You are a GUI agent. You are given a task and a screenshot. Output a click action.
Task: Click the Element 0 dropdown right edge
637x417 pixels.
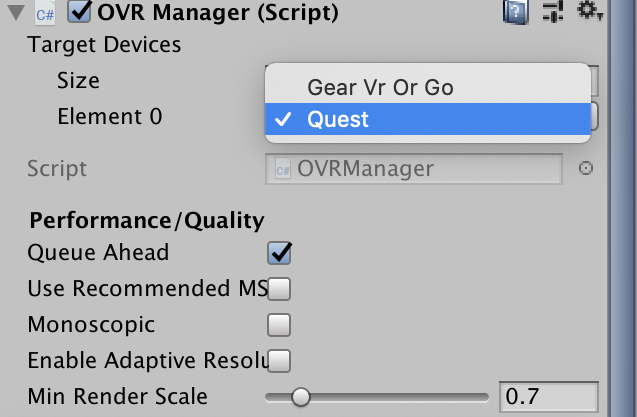(592, 116)
